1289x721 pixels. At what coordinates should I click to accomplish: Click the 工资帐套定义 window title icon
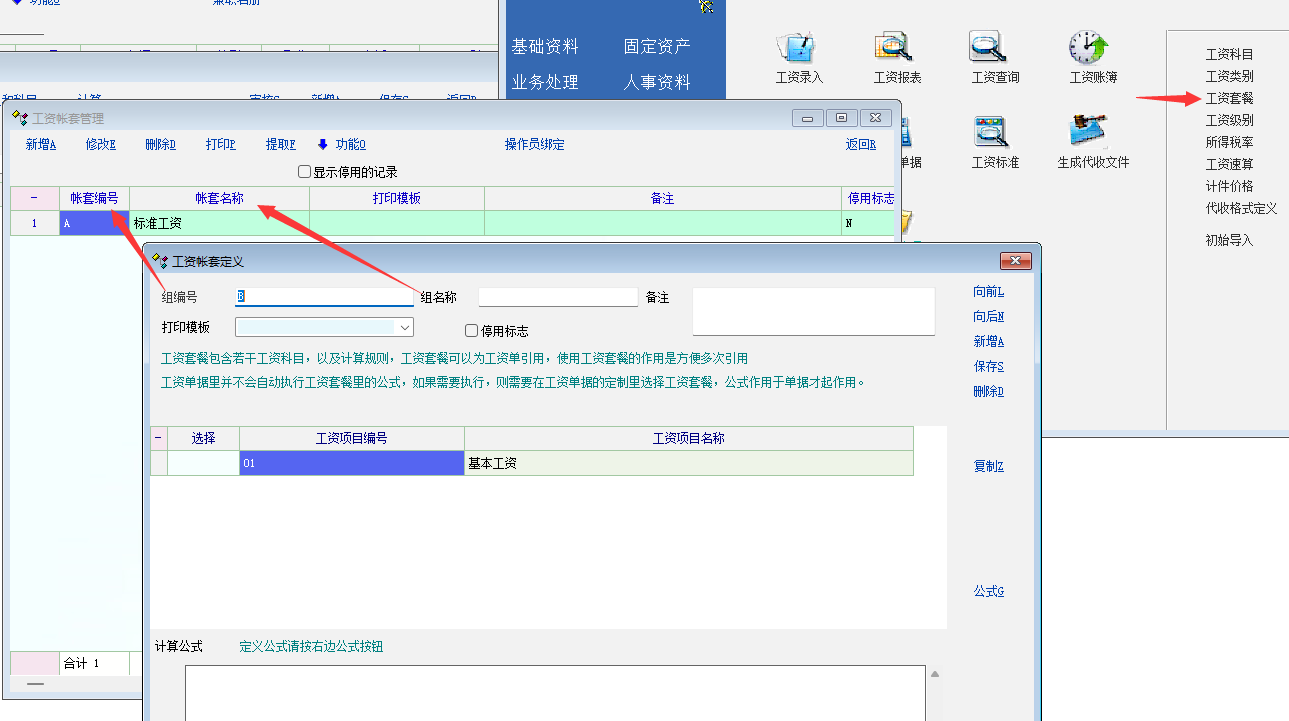click(x=160, y=261)
